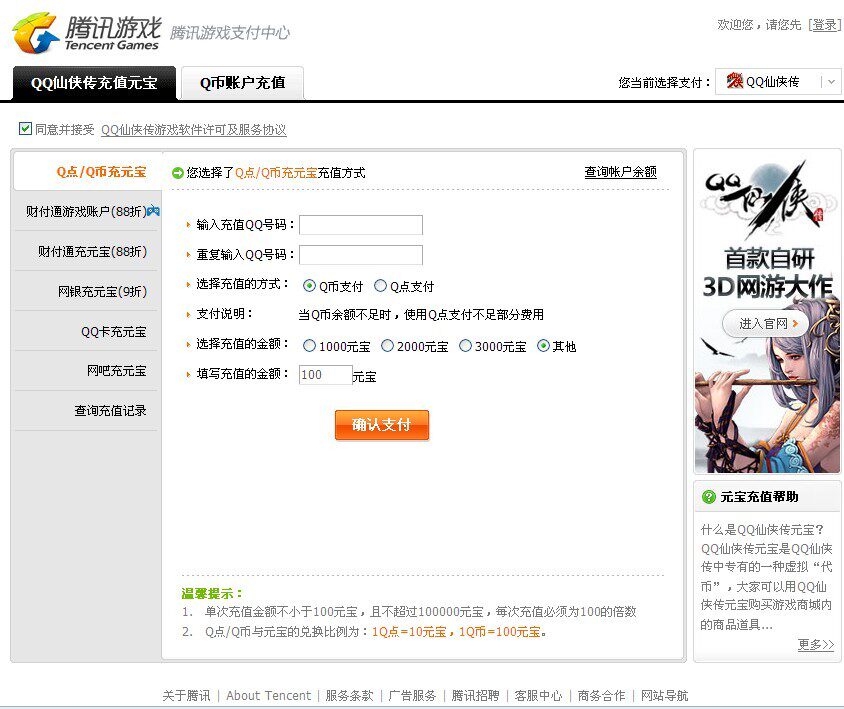Open the QQ仙侠传游戏软件许可及服务协议 link

[194, 130]
